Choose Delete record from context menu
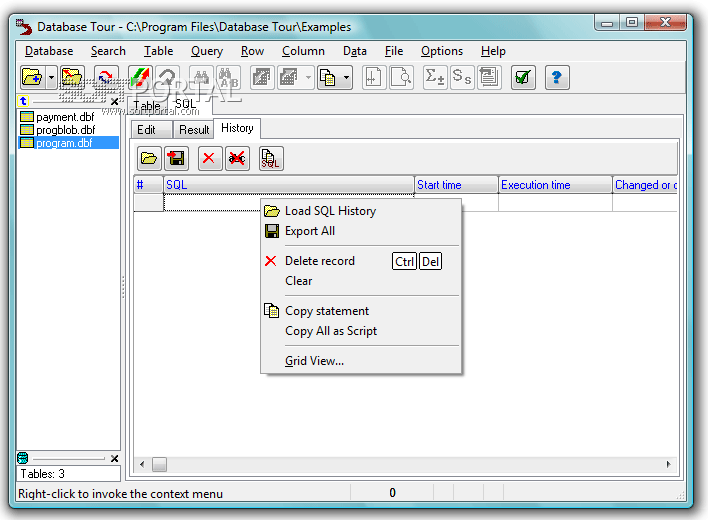708x520 pixels. click(361, 261)
